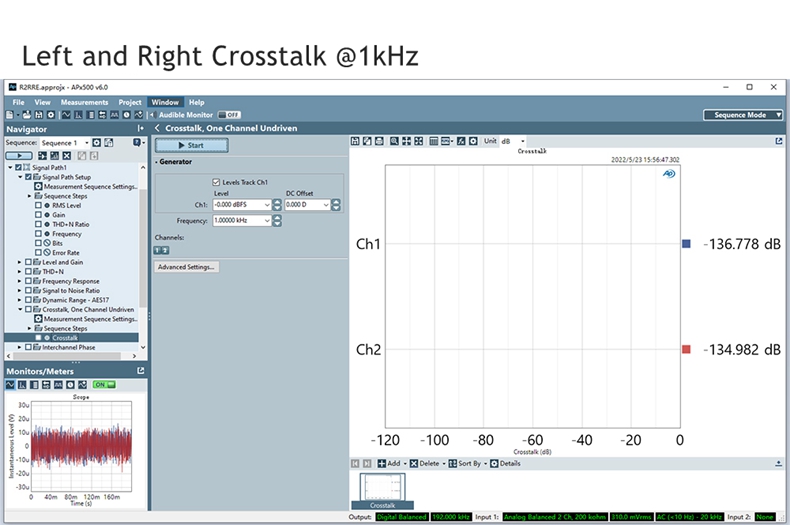Click the Details icon below the graph
Viewport: 790px width, 525px height.
pyautogui.click(x=494, y=464)
